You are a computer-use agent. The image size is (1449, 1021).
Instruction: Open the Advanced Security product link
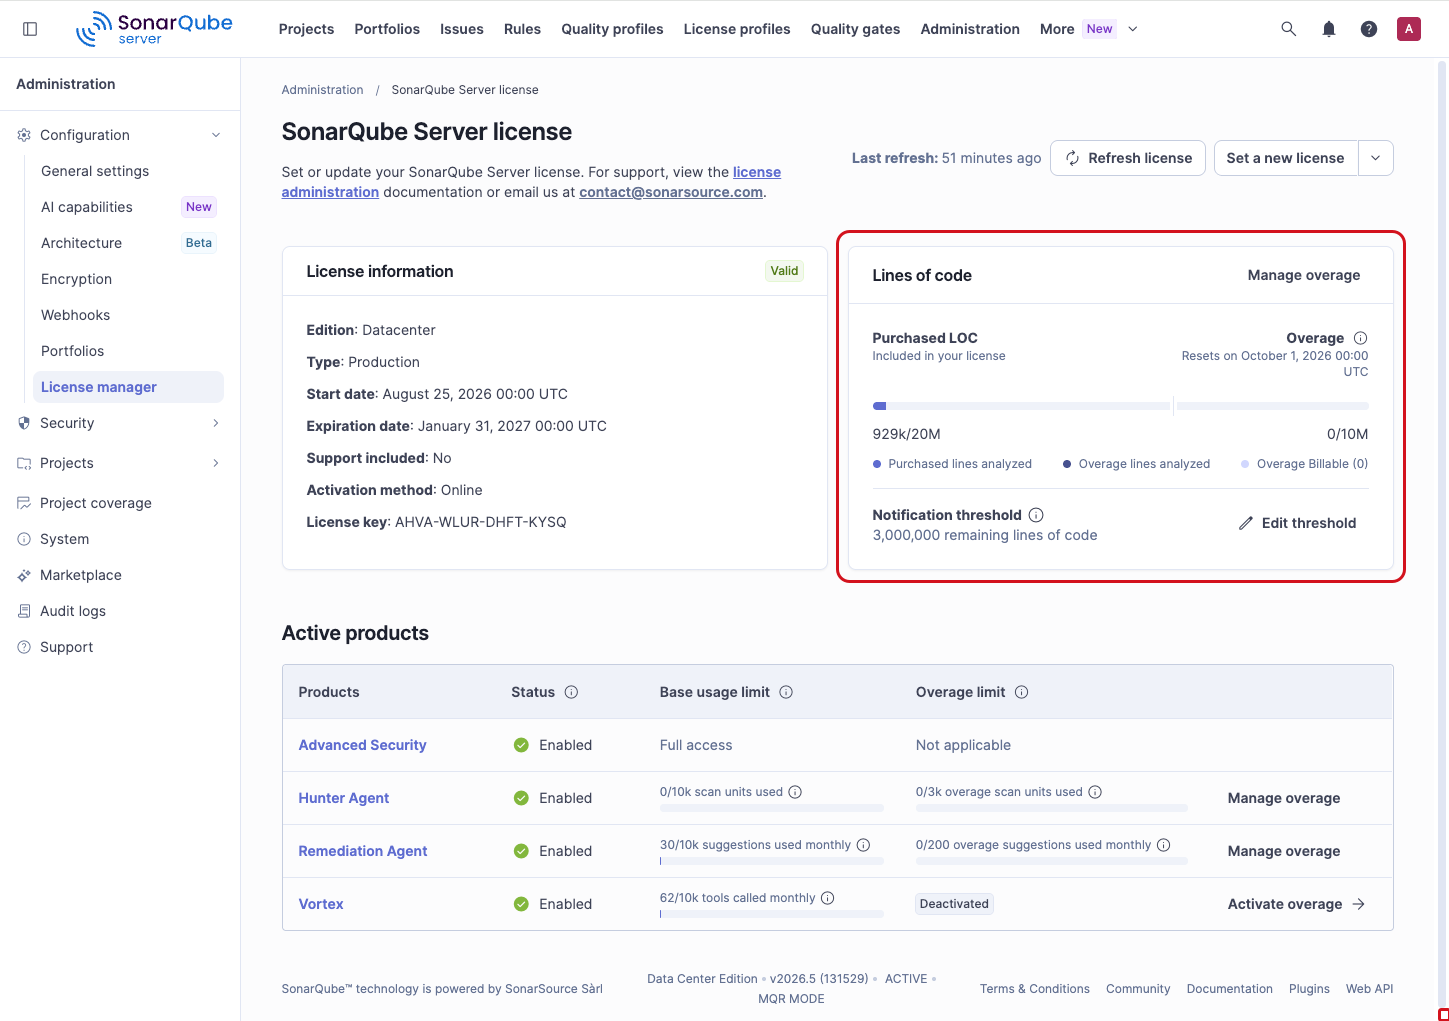pos(362,745)
